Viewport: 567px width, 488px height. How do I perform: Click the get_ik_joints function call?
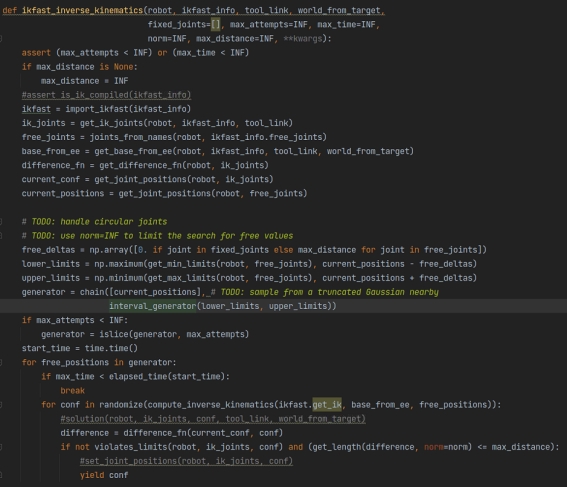click(x=111, y=123)
